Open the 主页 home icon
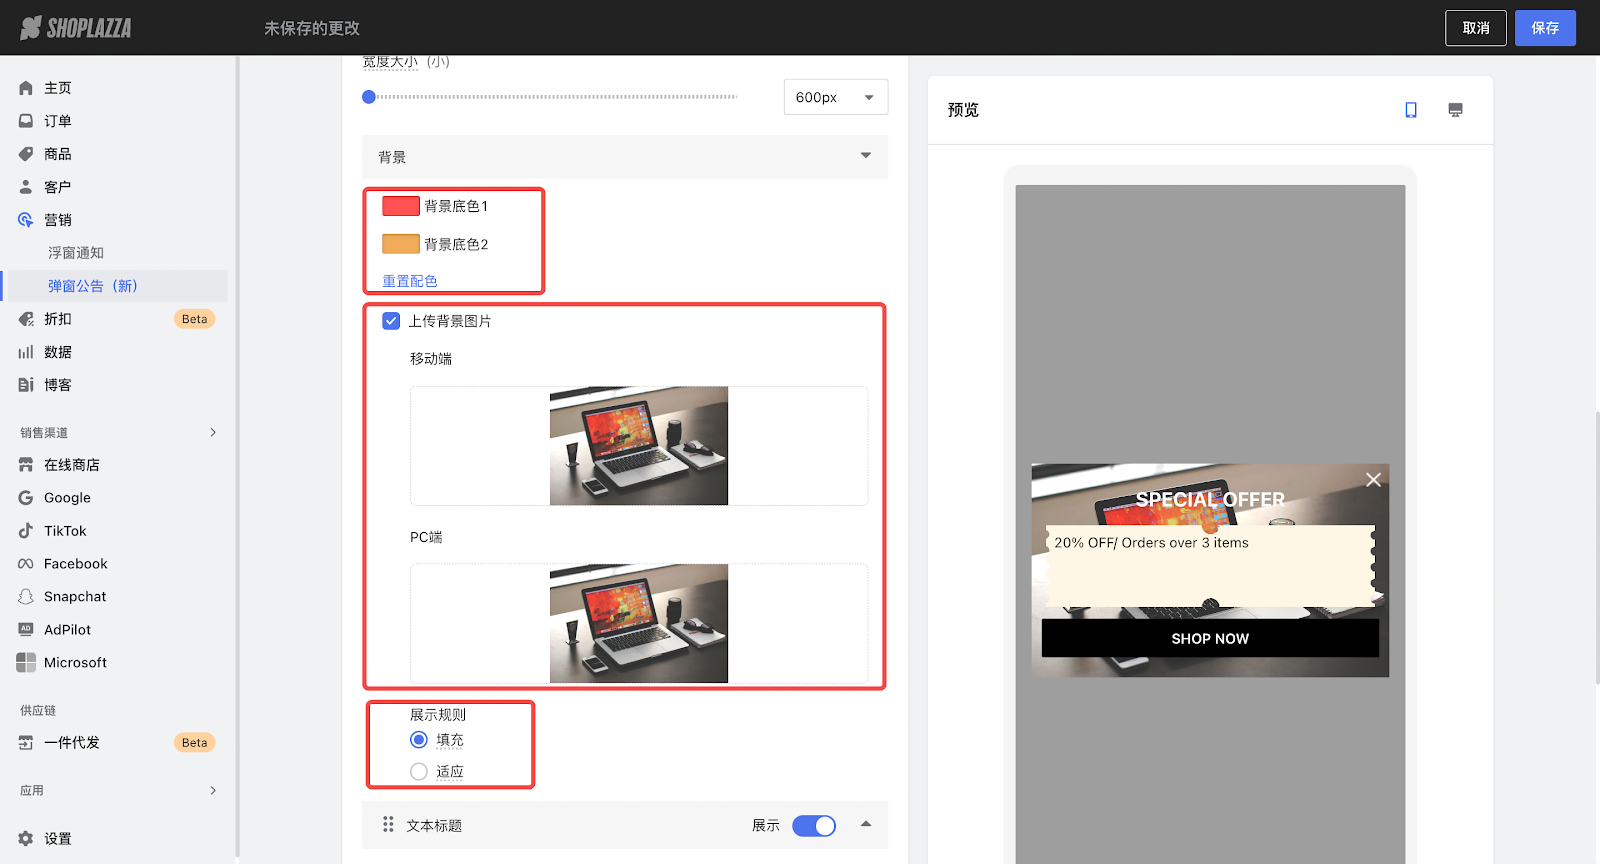The height and width of the screenshot is (864, 1600). [26, 88]
